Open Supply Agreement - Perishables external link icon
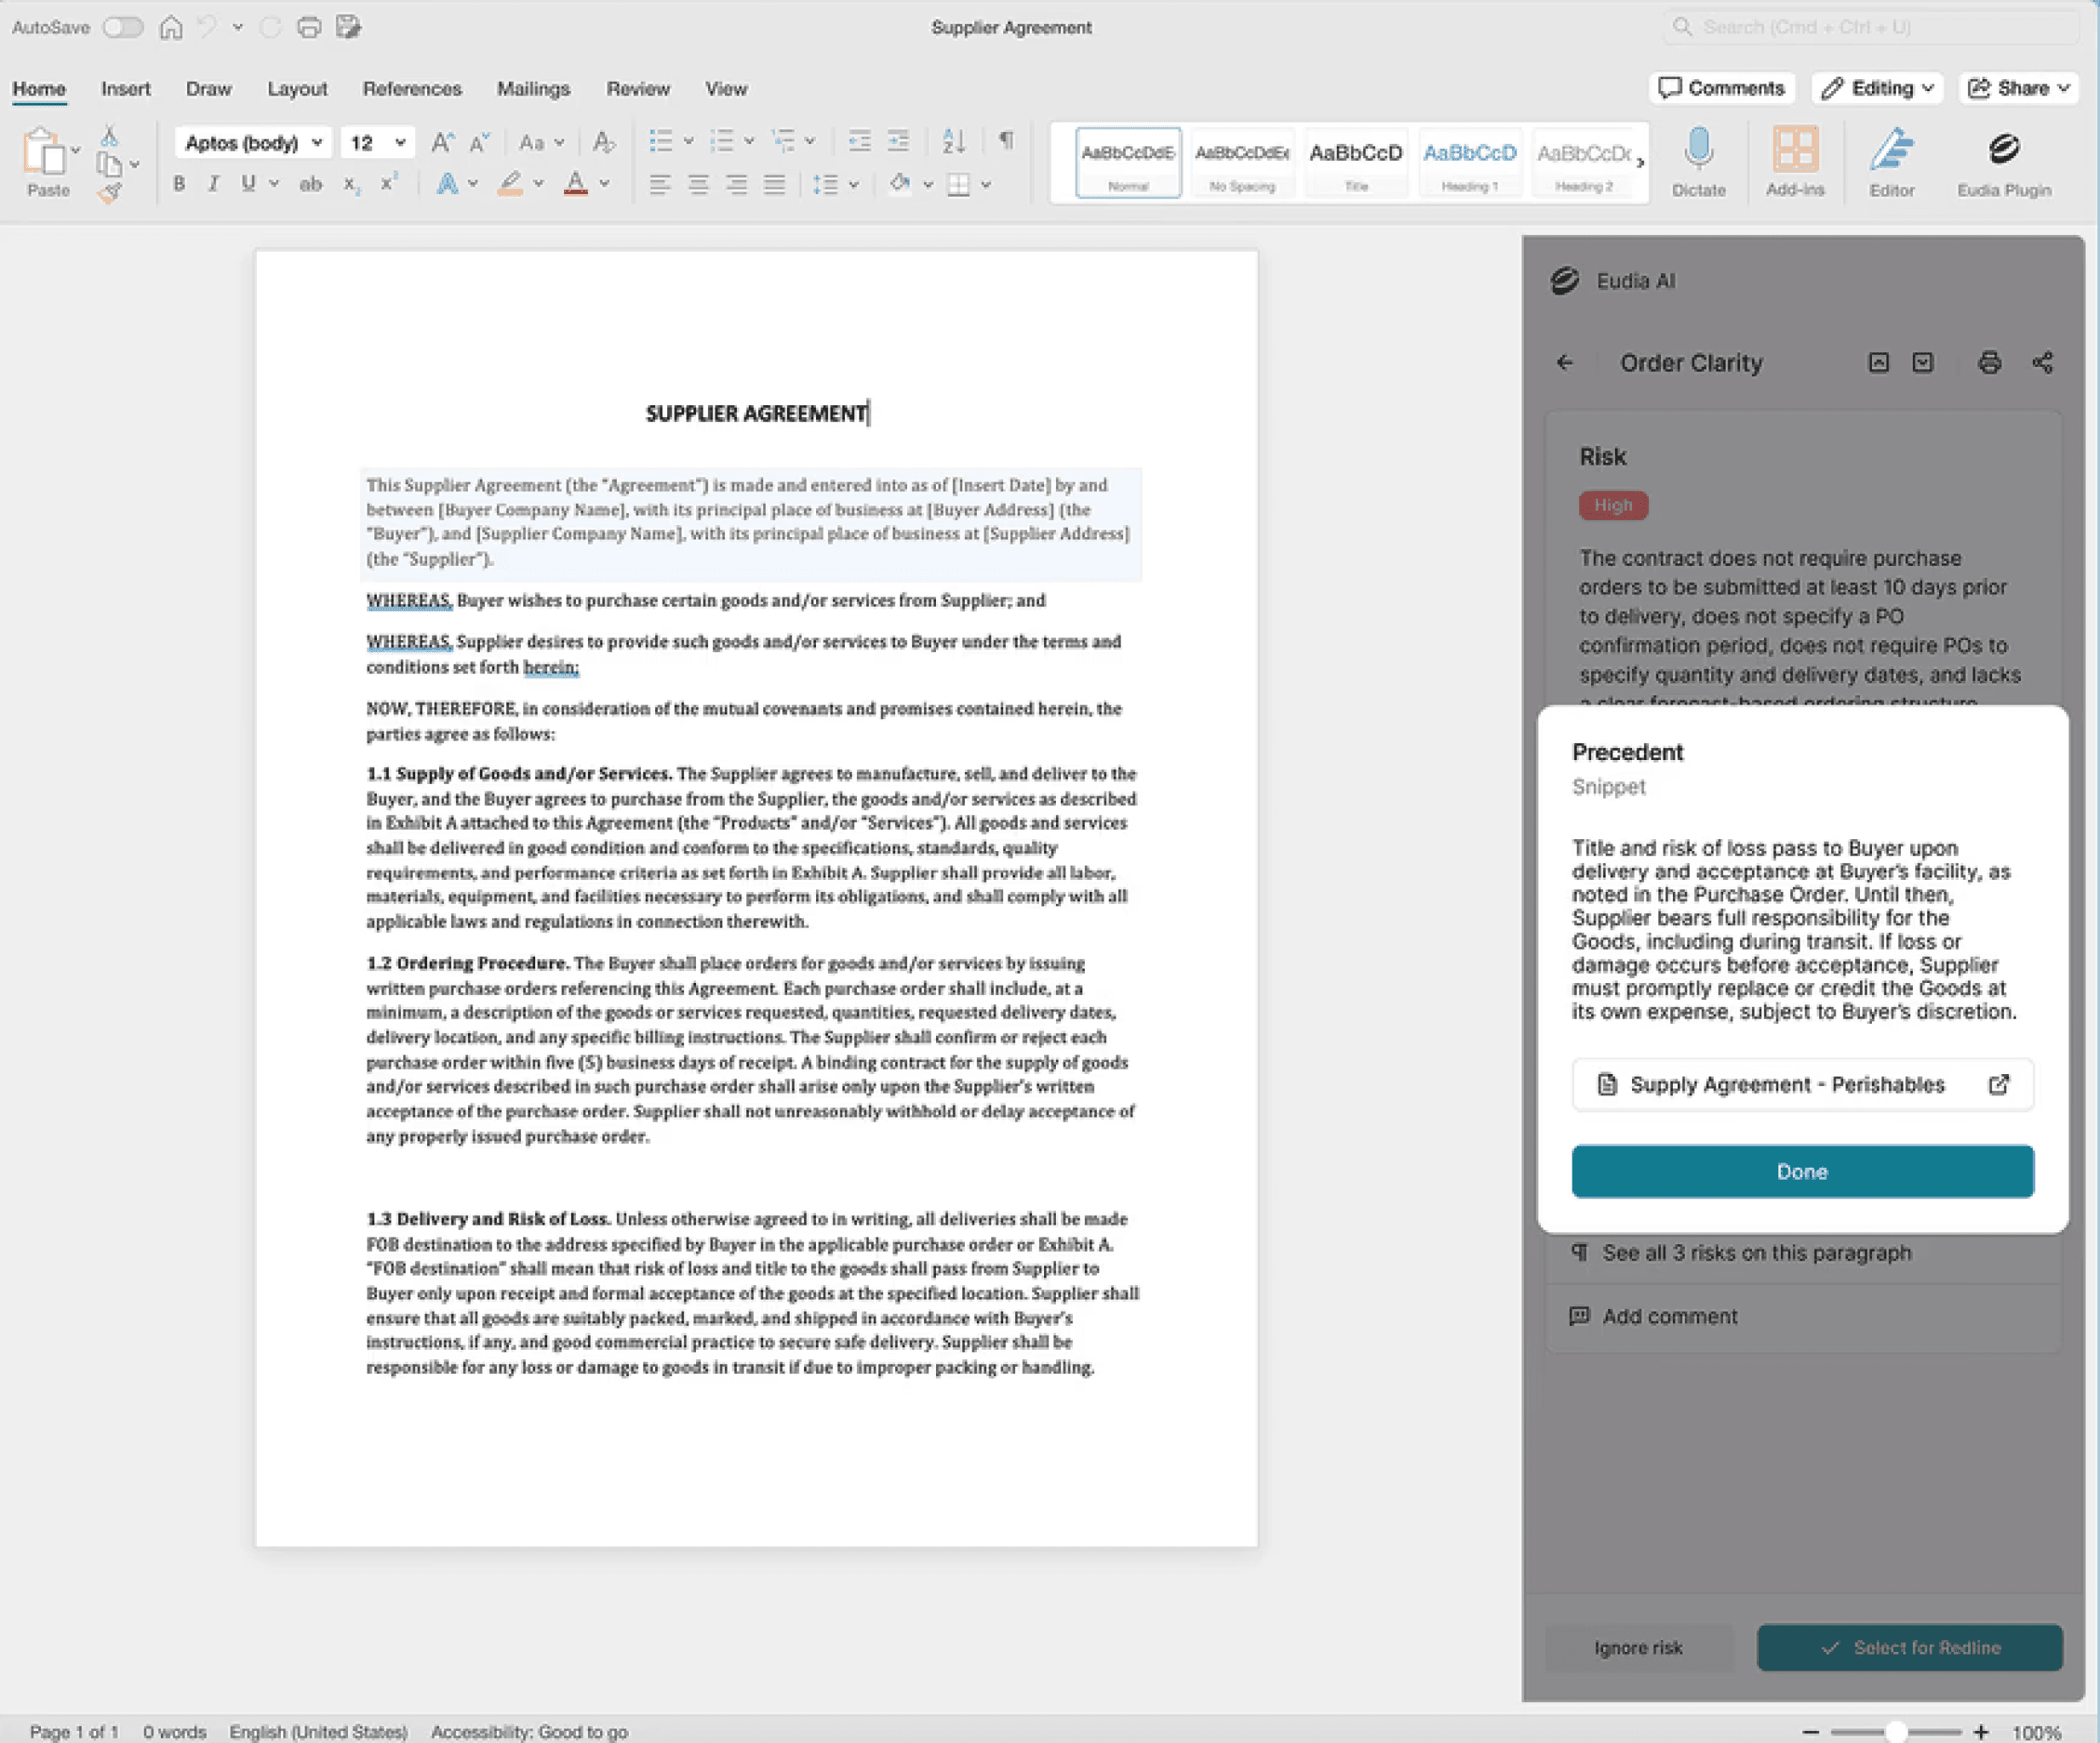 coord(1998,1085)
